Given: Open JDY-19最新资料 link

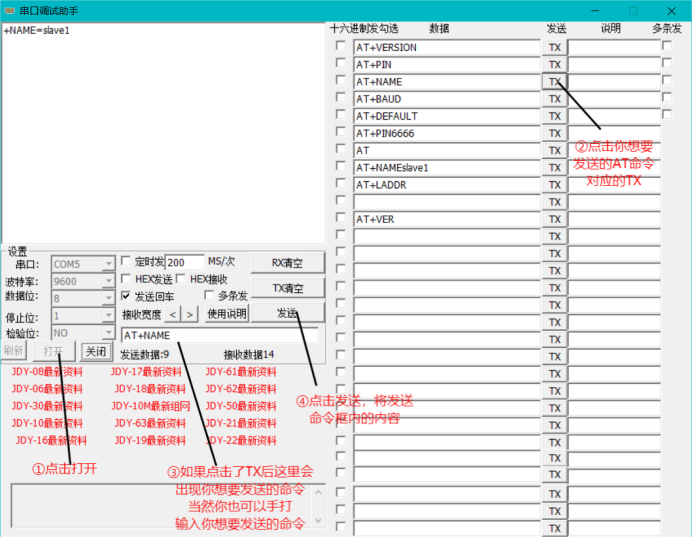Looking at the screenshot, I should pos(150,440).
